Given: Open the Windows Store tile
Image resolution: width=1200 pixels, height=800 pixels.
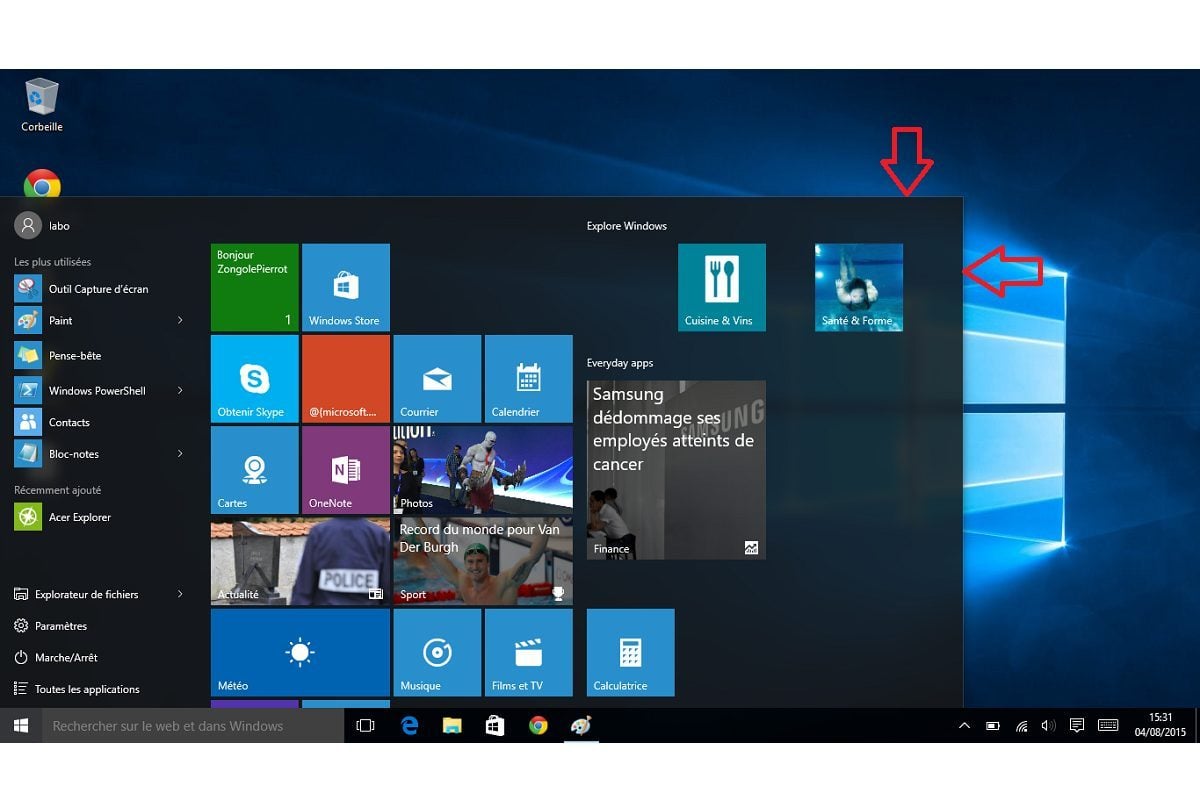Looking at the screenshot, I should coord(346,287).
